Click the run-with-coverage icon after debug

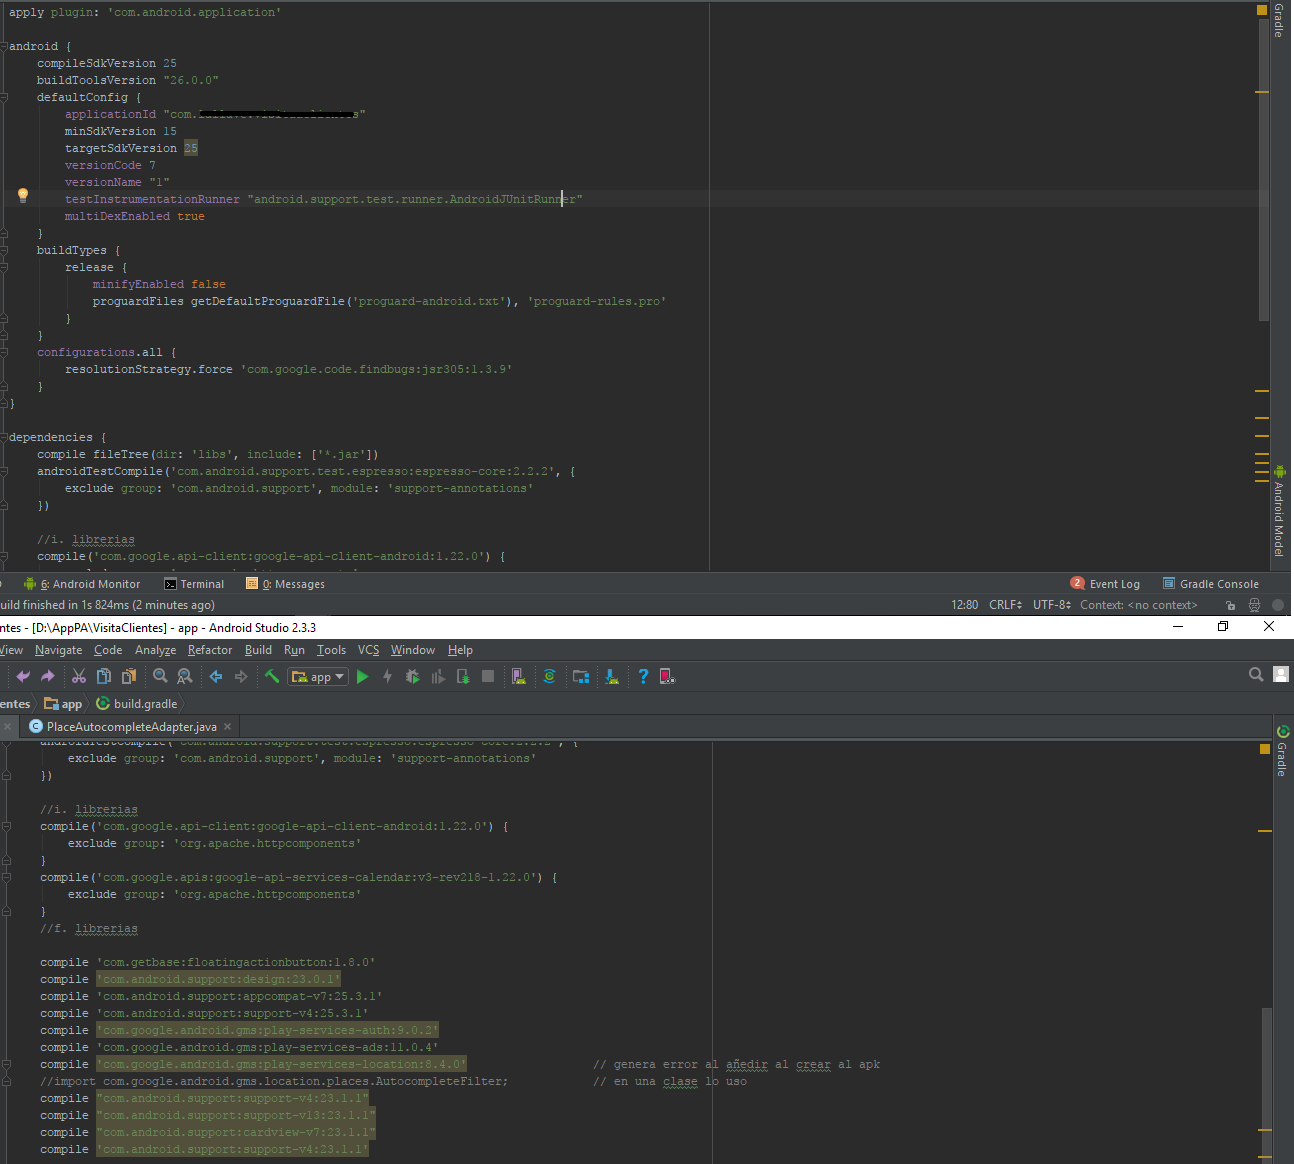(437, 677)
